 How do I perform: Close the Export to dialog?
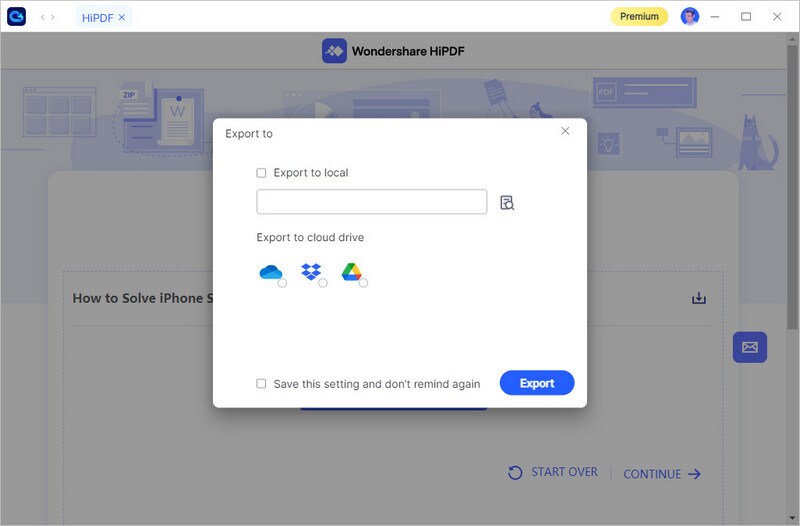pyautogui.click(x=565, y=131)
